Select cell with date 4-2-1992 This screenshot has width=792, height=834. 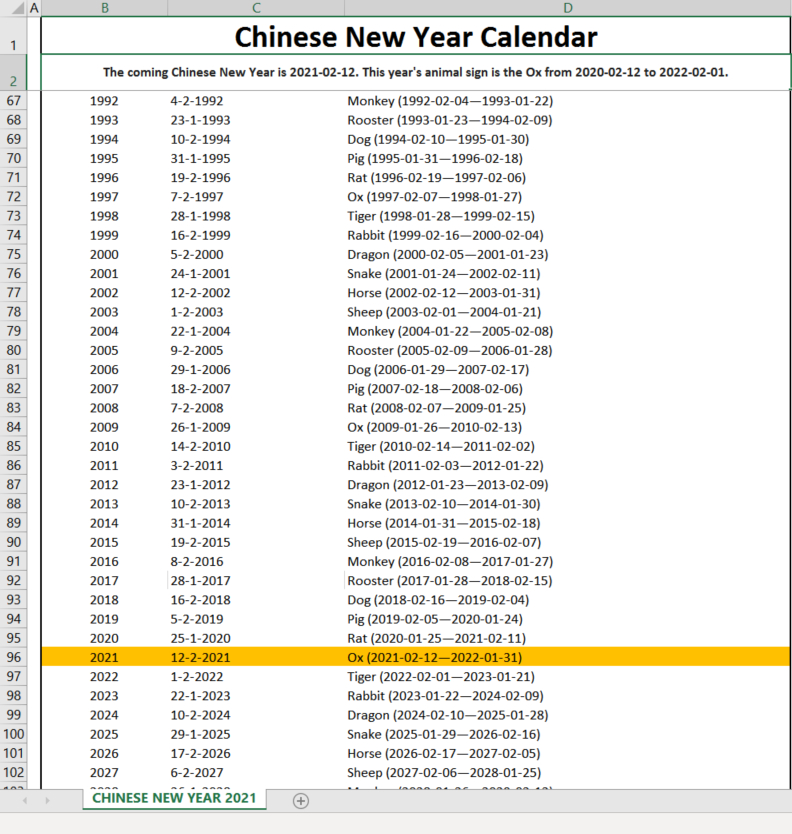tap(256, 101)
